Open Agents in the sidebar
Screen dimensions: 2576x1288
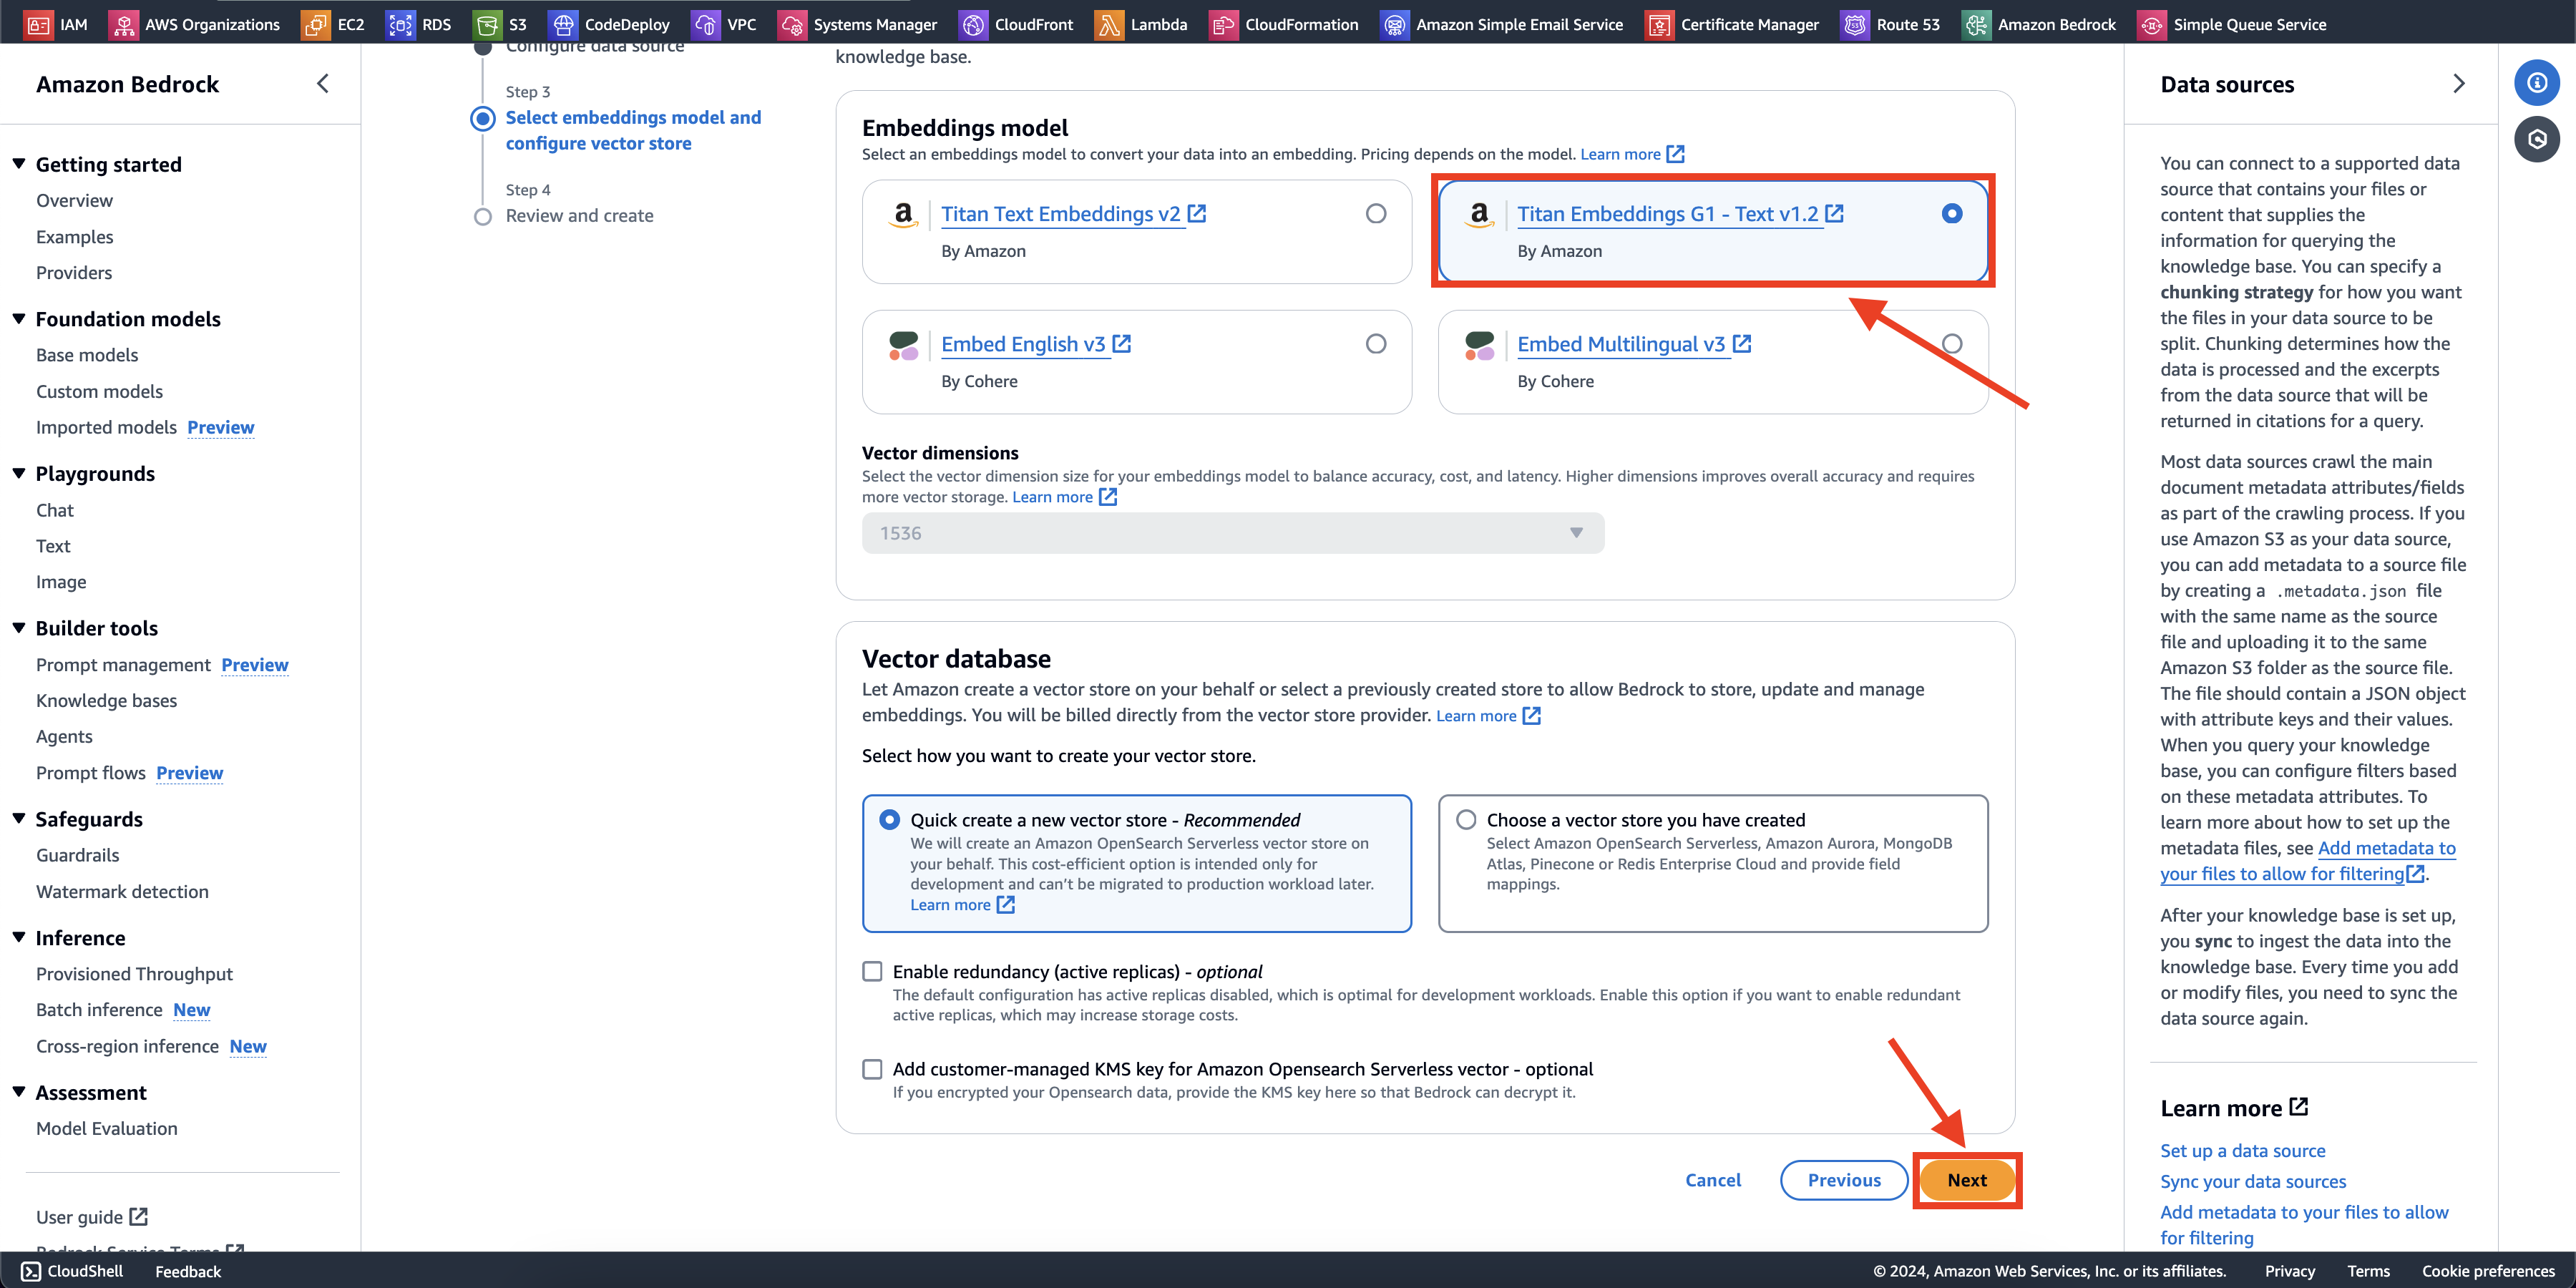tap(64, 736)
